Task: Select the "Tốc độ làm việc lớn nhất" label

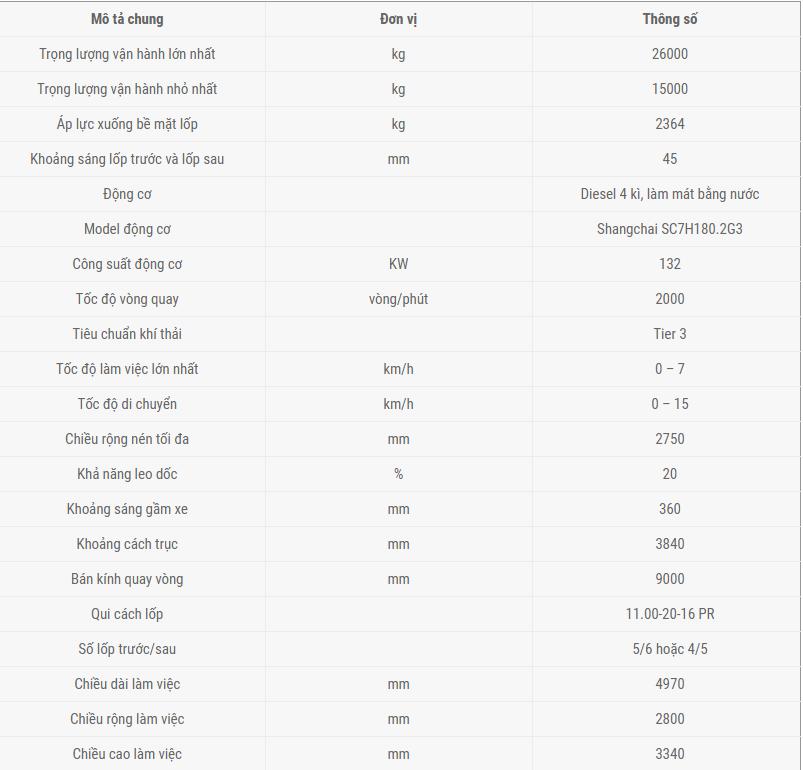Action: (127, 369)
